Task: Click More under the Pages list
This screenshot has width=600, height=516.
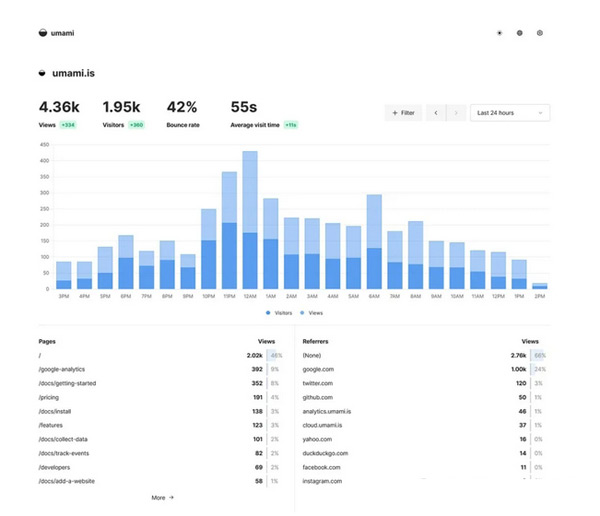Action: tap(158, 497)
